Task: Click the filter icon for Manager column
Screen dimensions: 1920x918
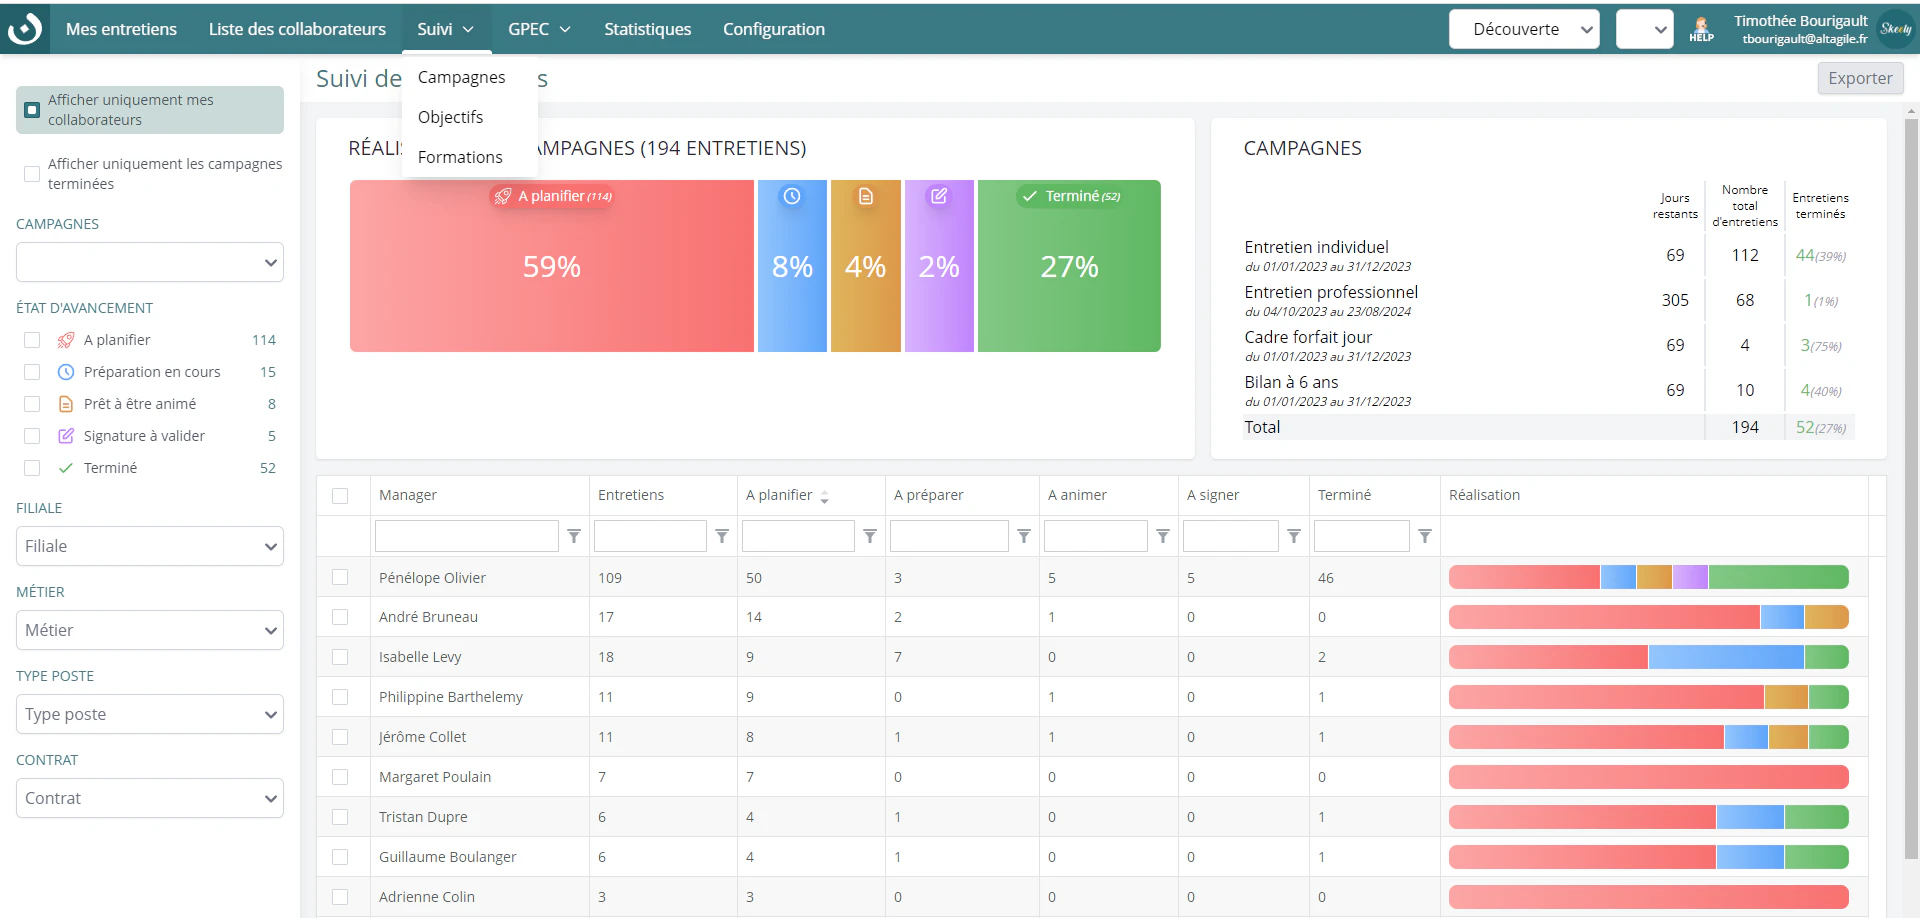Action: [x=574, y=537]
